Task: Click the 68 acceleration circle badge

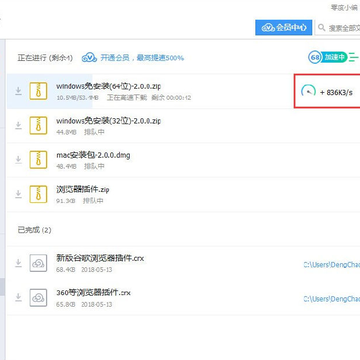Action: tap(315, 57)
